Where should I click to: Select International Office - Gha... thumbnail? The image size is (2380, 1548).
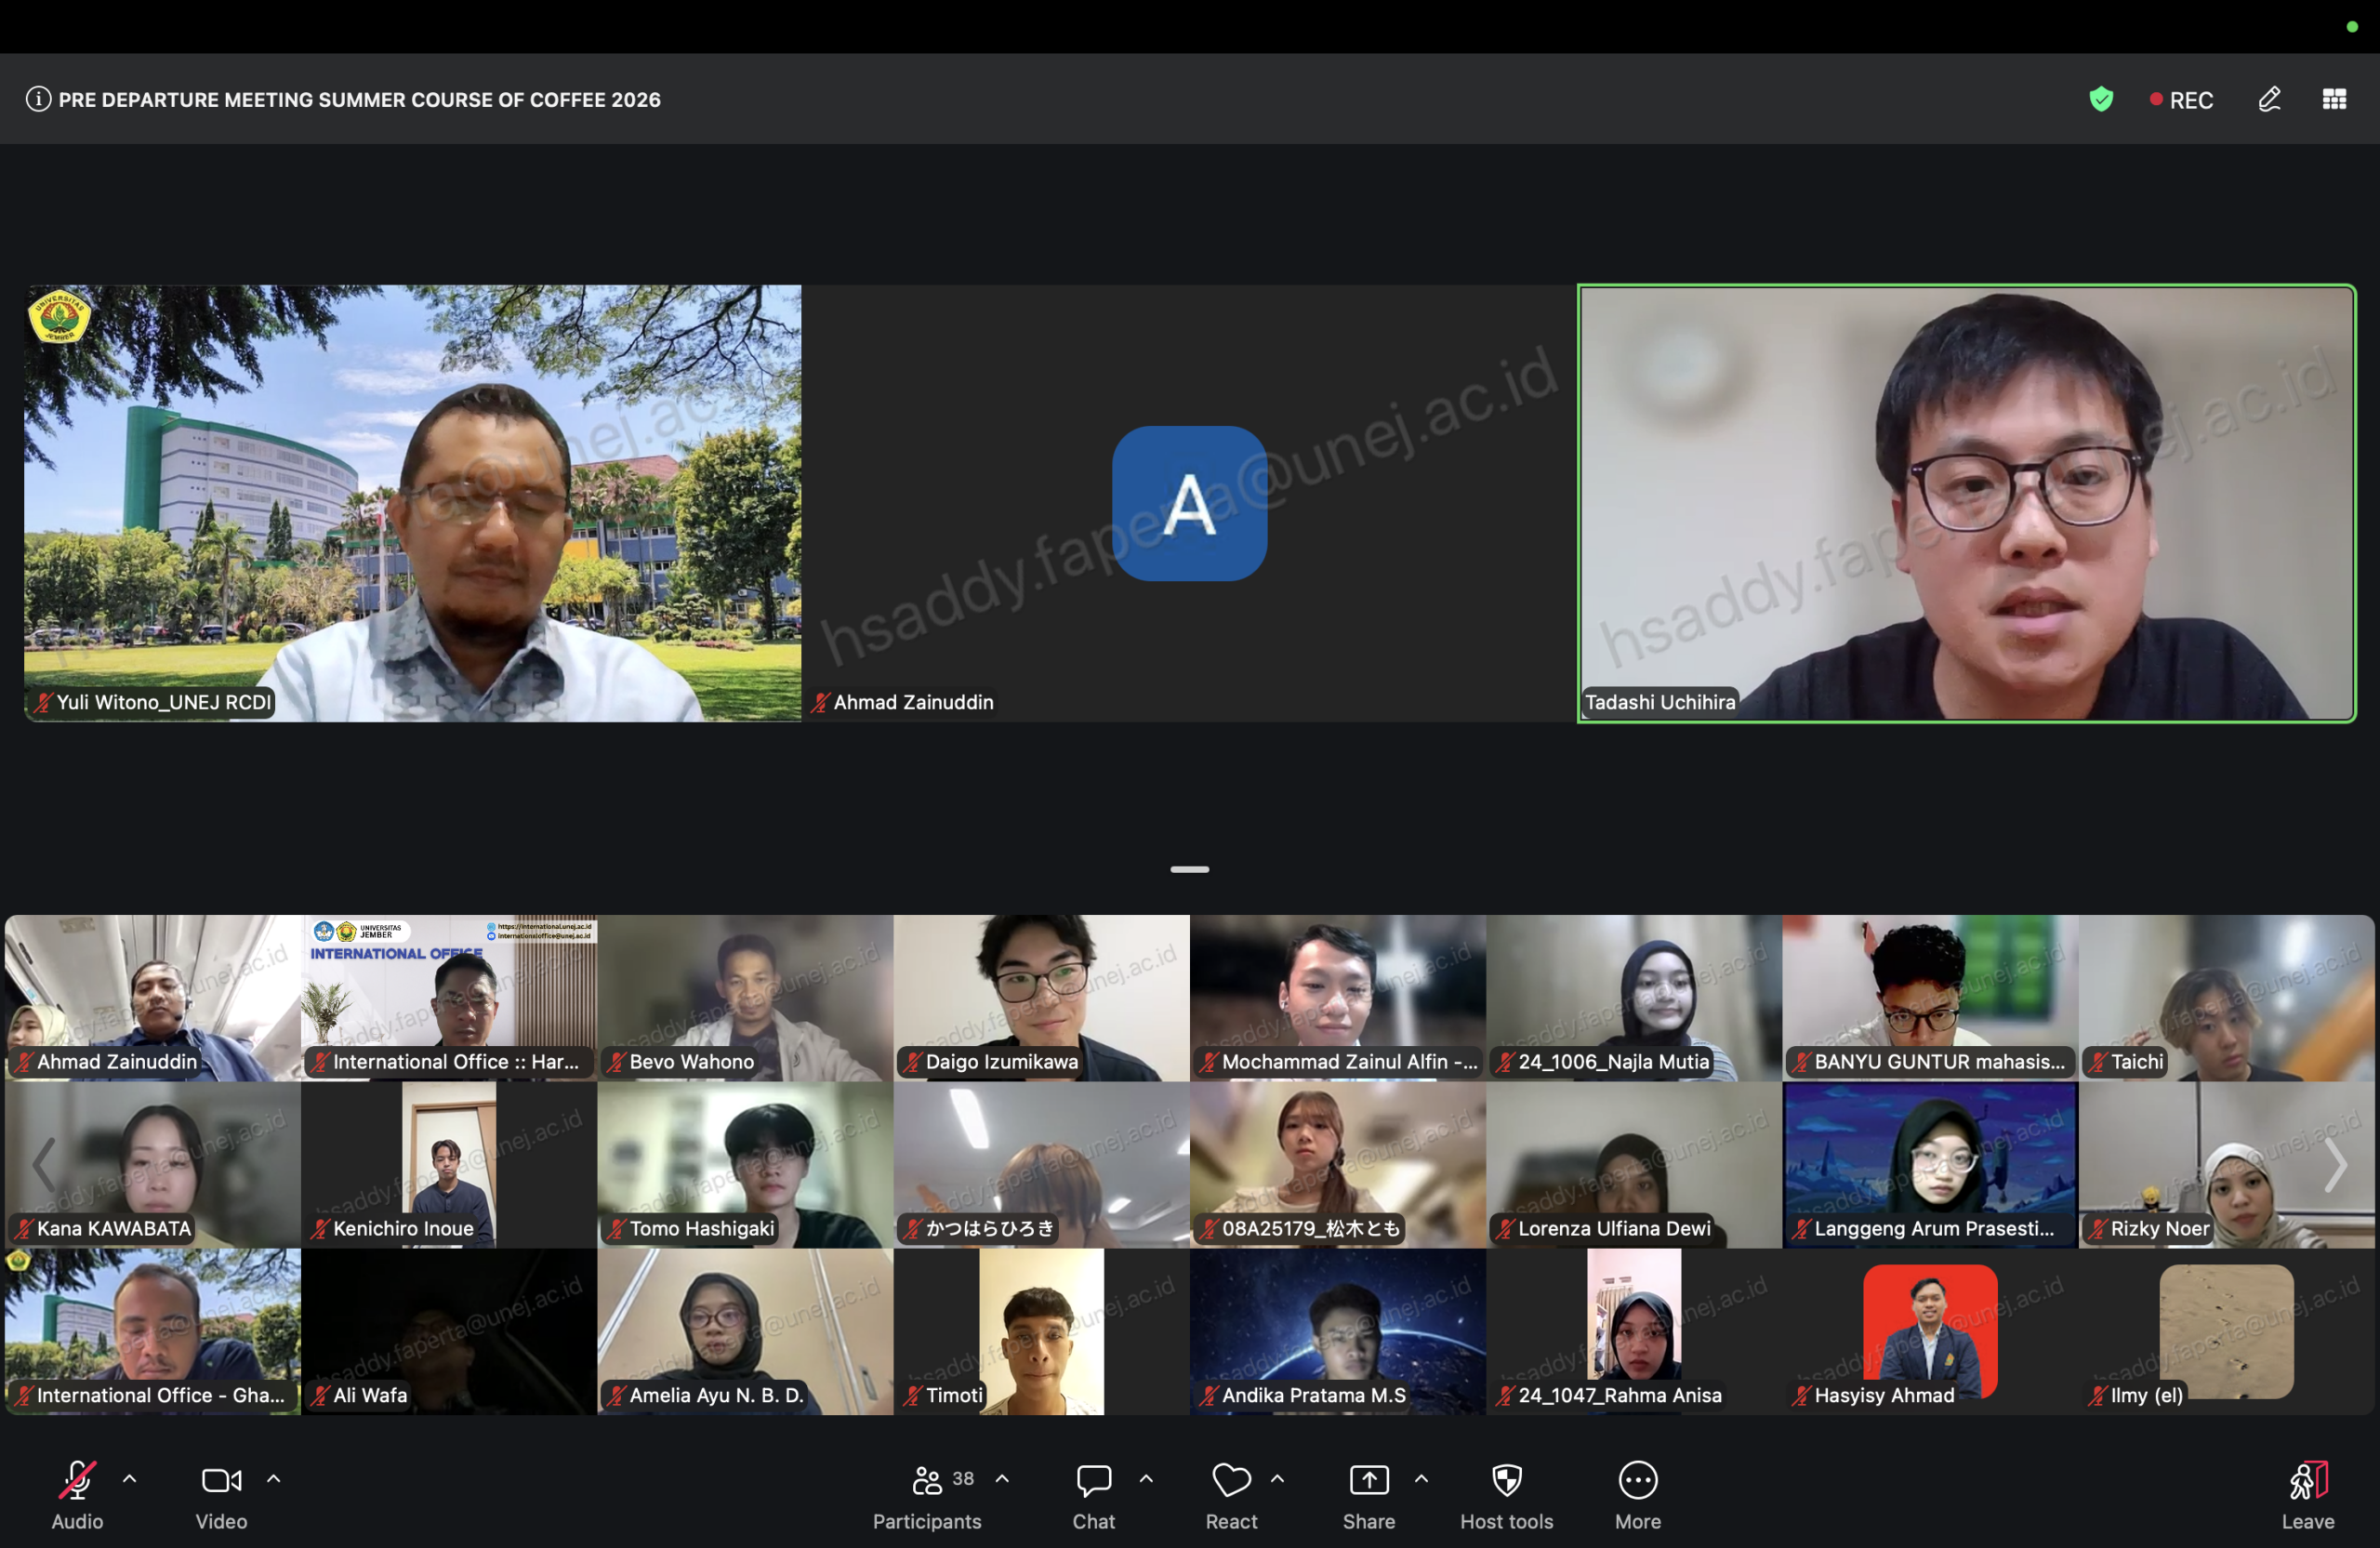pos(153,1331)
